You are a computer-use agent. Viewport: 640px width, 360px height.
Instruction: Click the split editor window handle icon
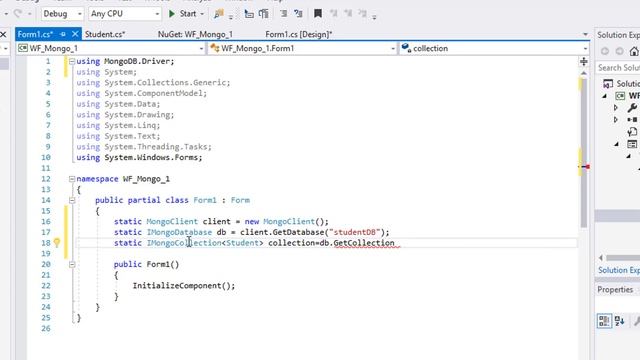click(584, 62)
